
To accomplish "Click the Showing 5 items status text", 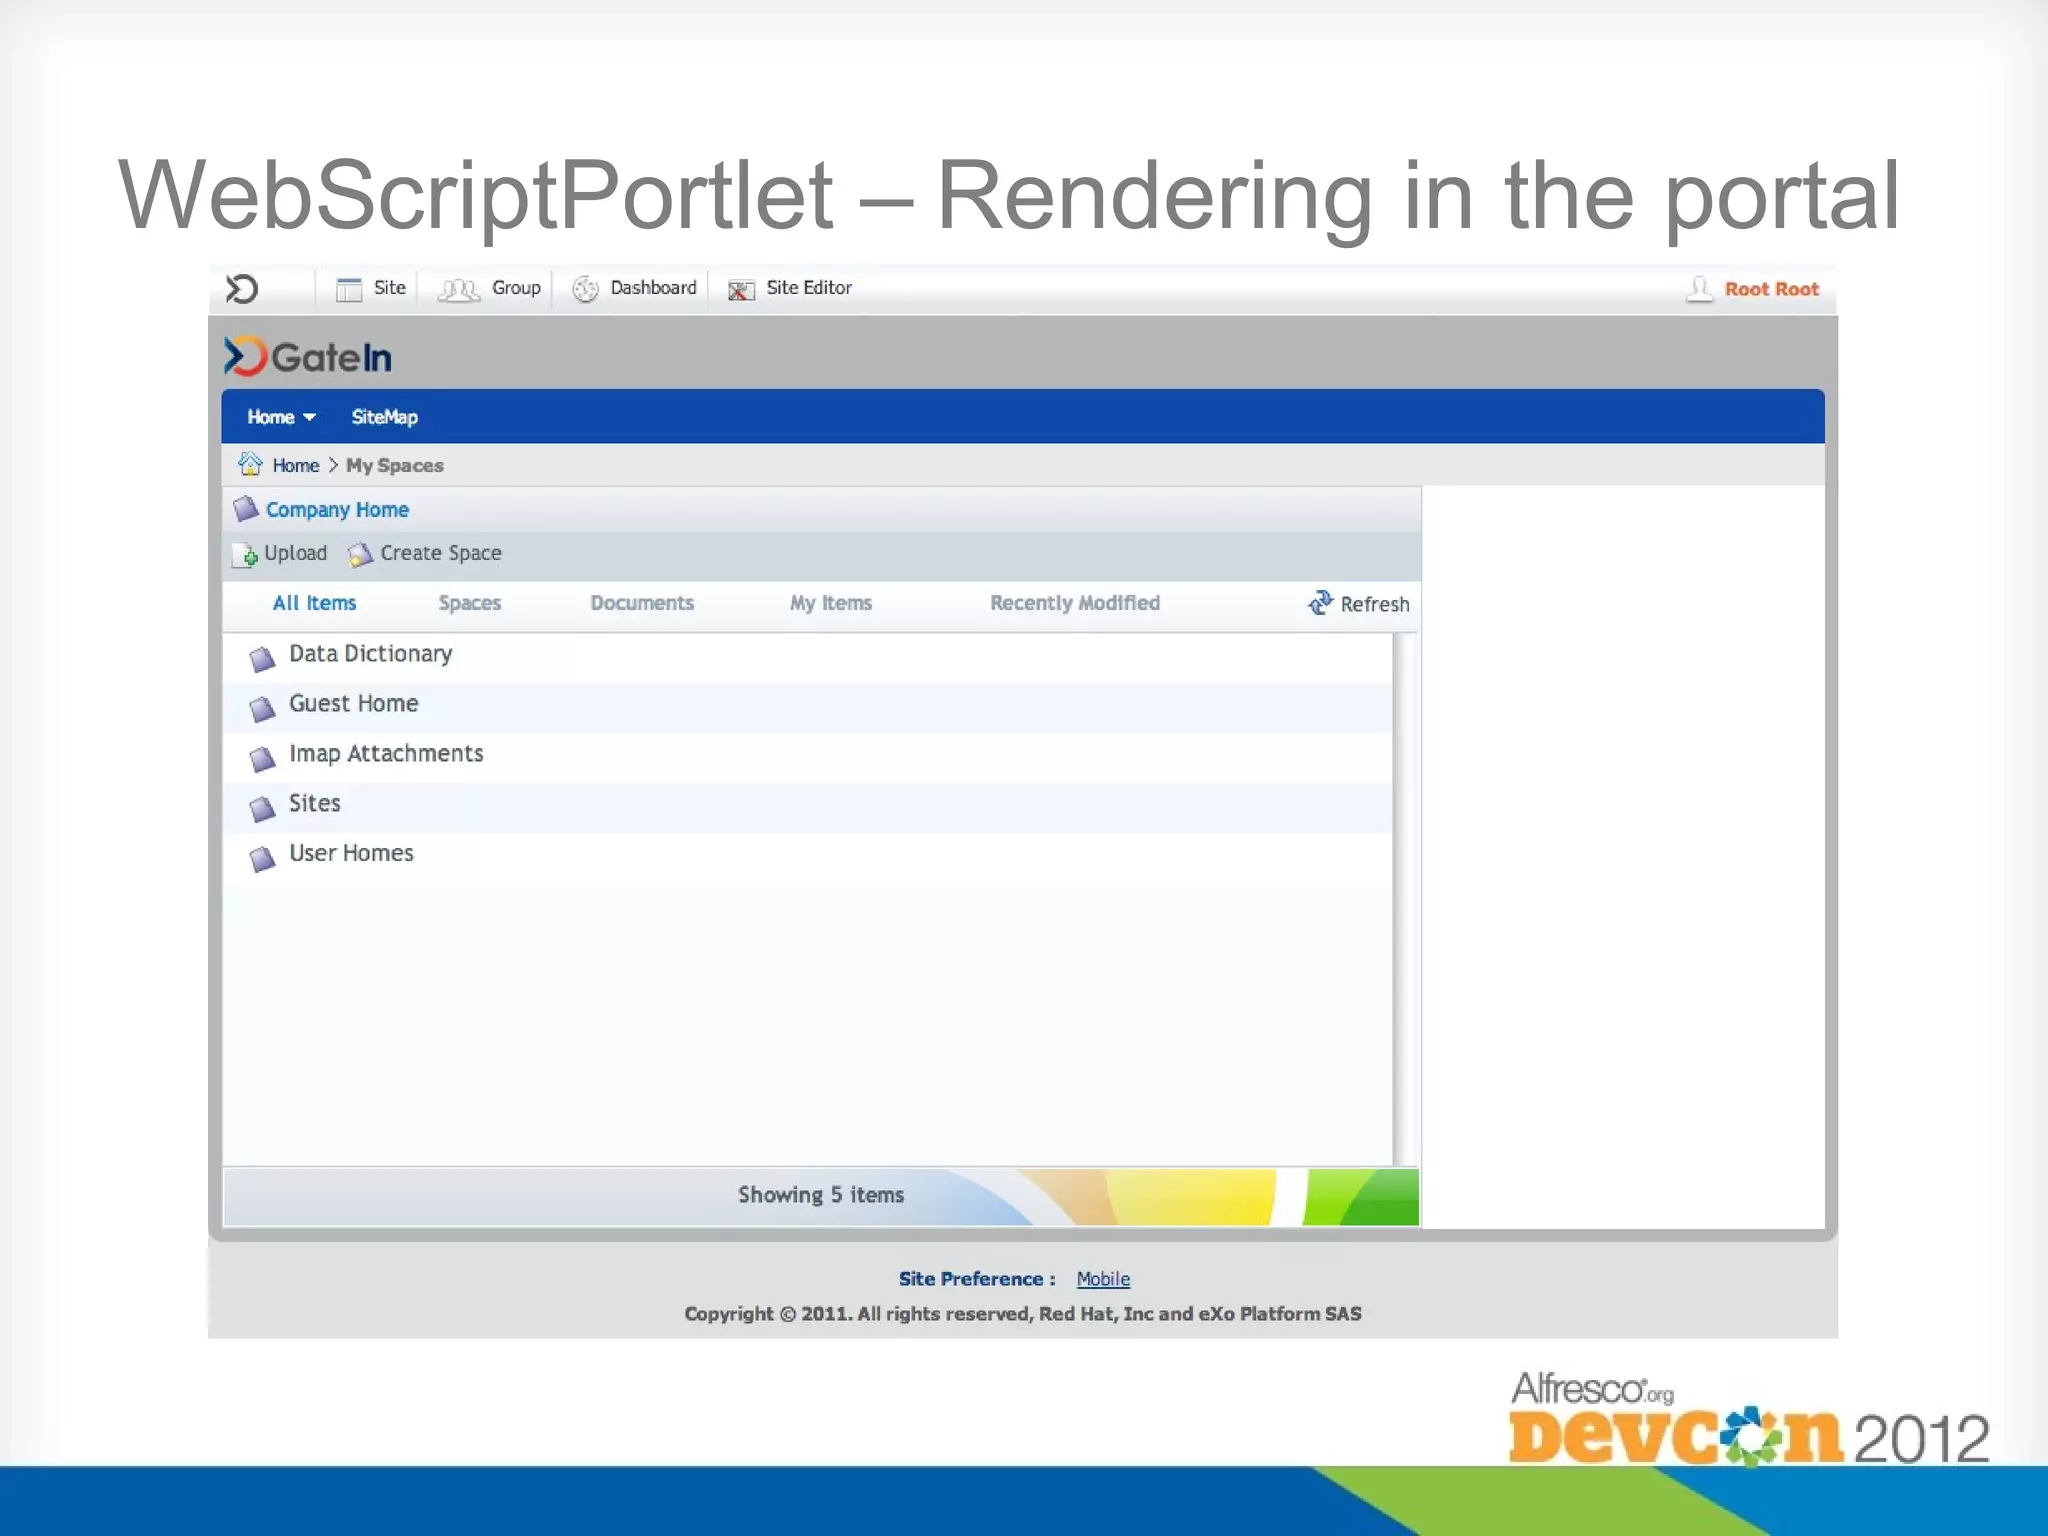I will click(820, 1195).
